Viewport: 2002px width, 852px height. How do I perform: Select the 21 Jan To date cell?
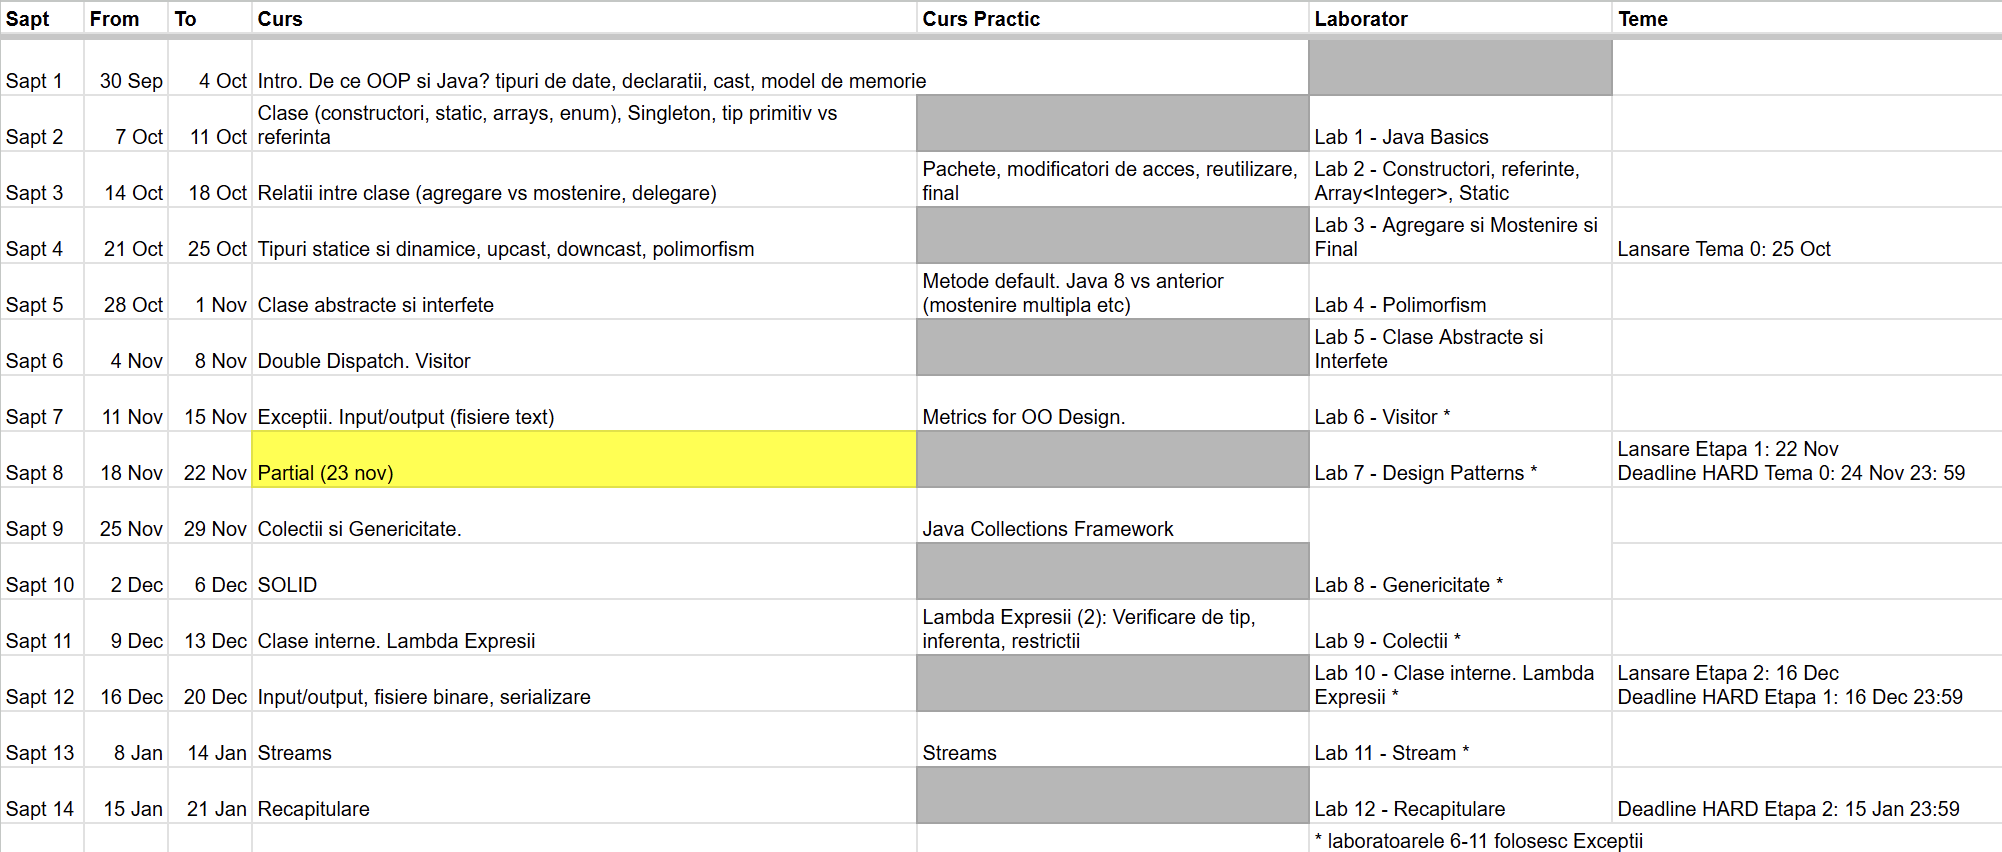210,796
